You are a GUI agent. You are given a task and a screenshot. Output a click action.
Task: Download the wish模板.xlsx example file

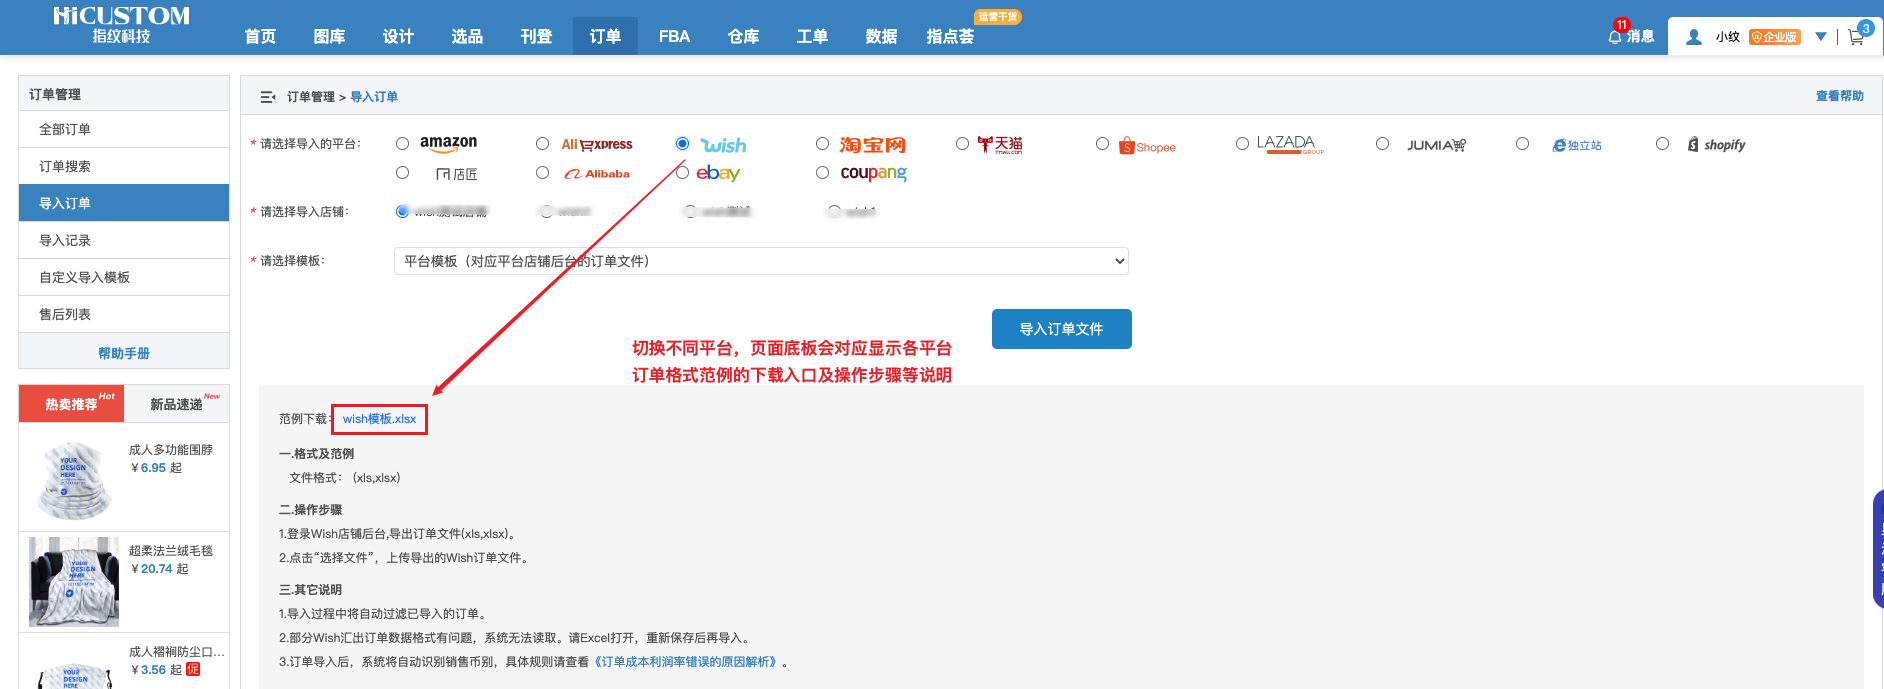point(379,419)
